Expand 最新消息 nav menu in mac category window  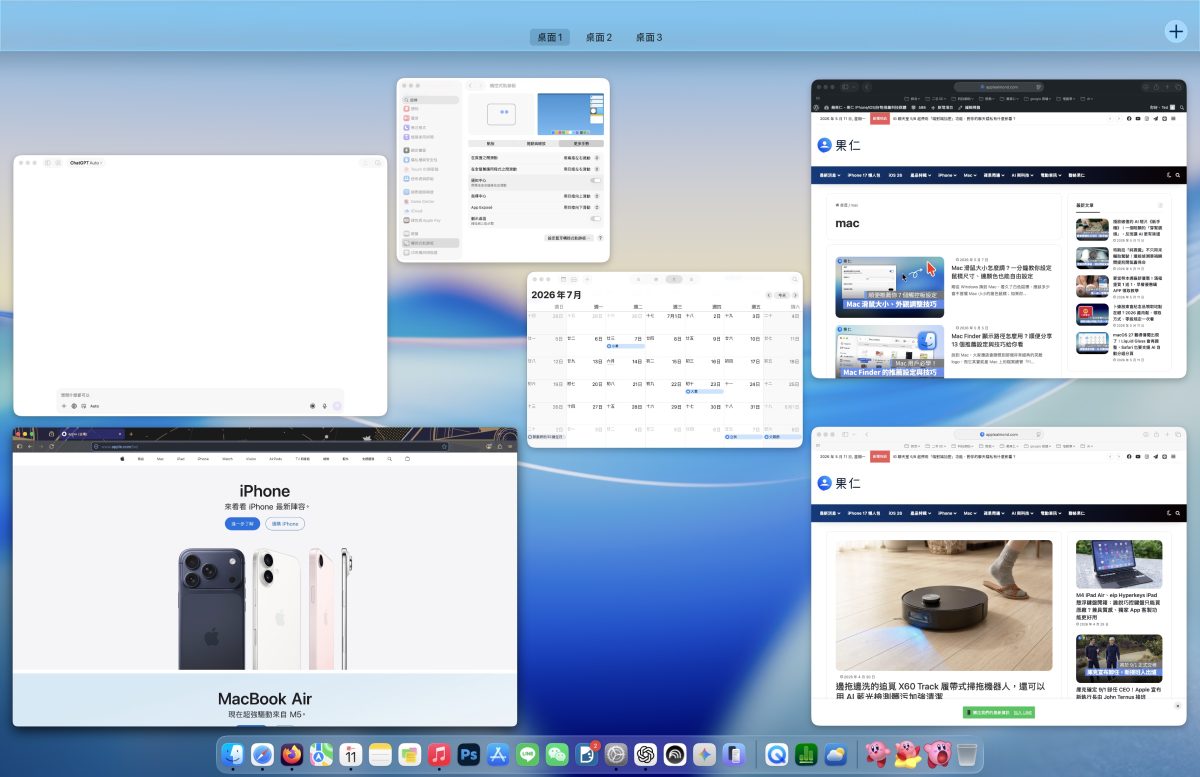[x=830, y=175]
